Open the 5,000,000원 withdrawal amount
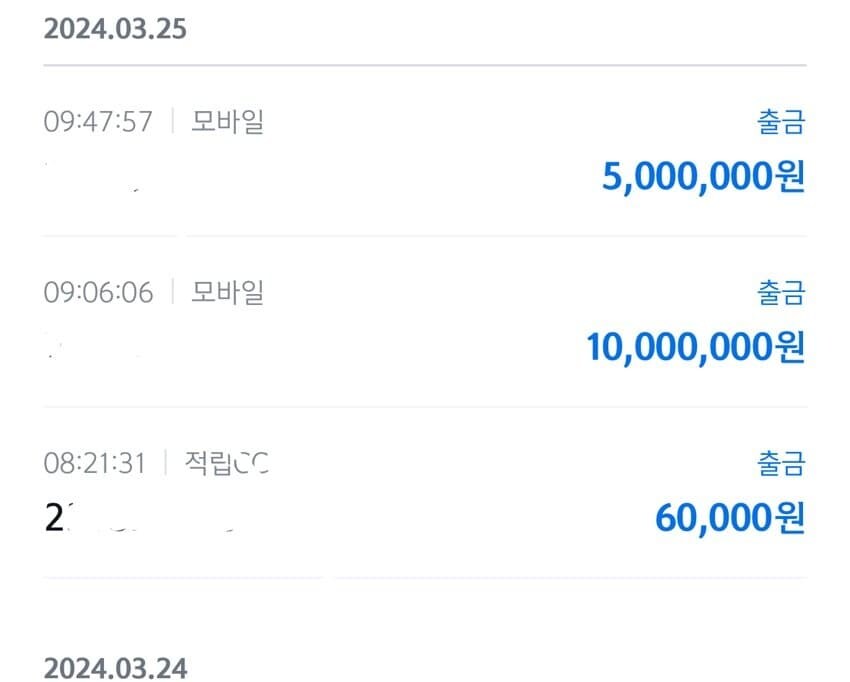 point(703,177)
